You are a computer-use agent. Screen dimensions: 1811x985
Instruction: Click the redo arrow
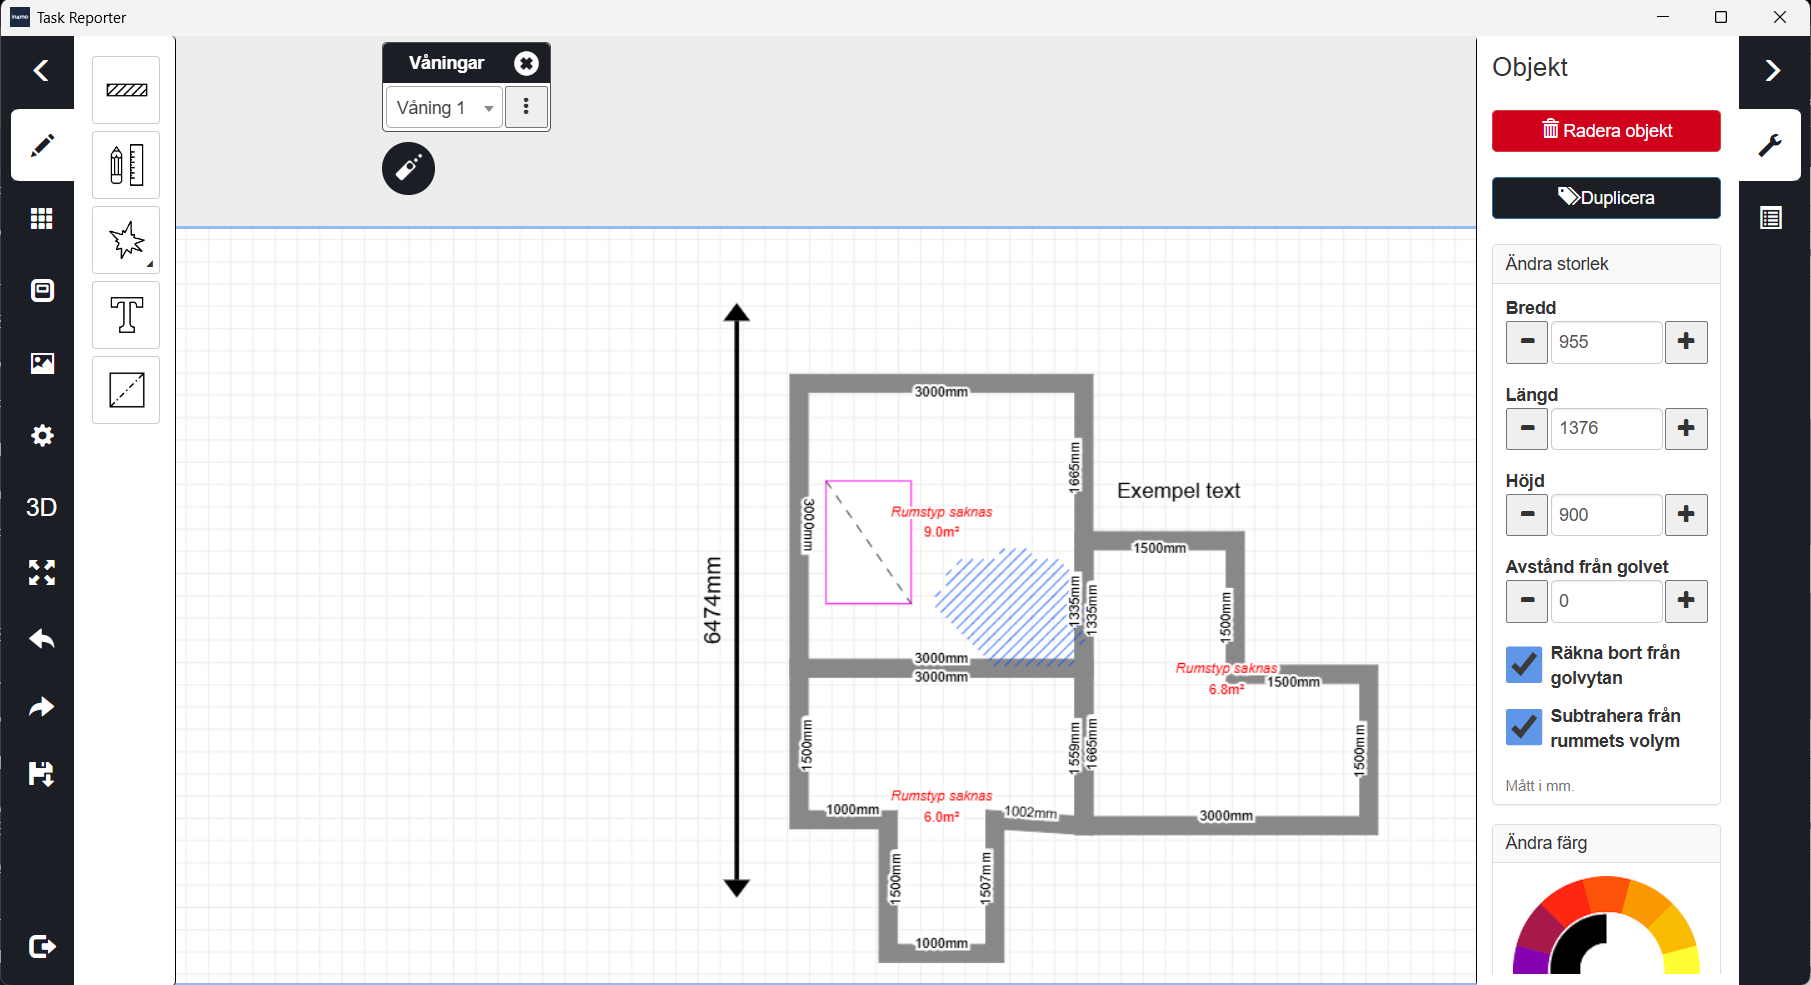[41, 707]
